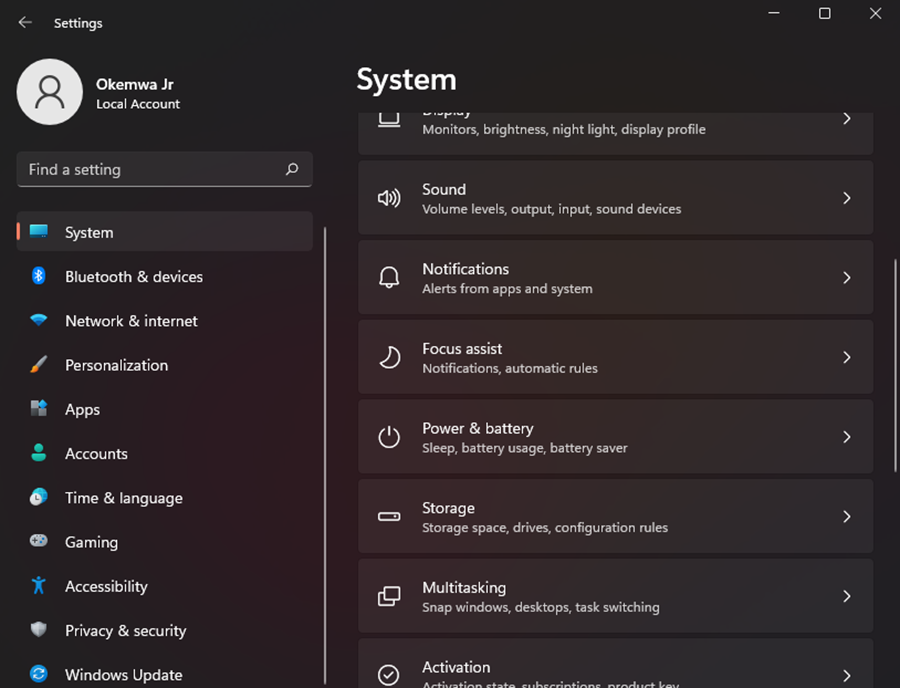Select the Windows Update icon in sidebar

click(37, 674)
